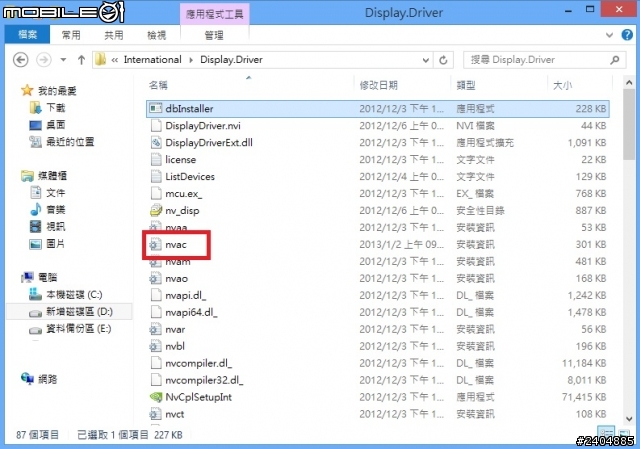Select the license text file icon

click(x=156, y=160)
